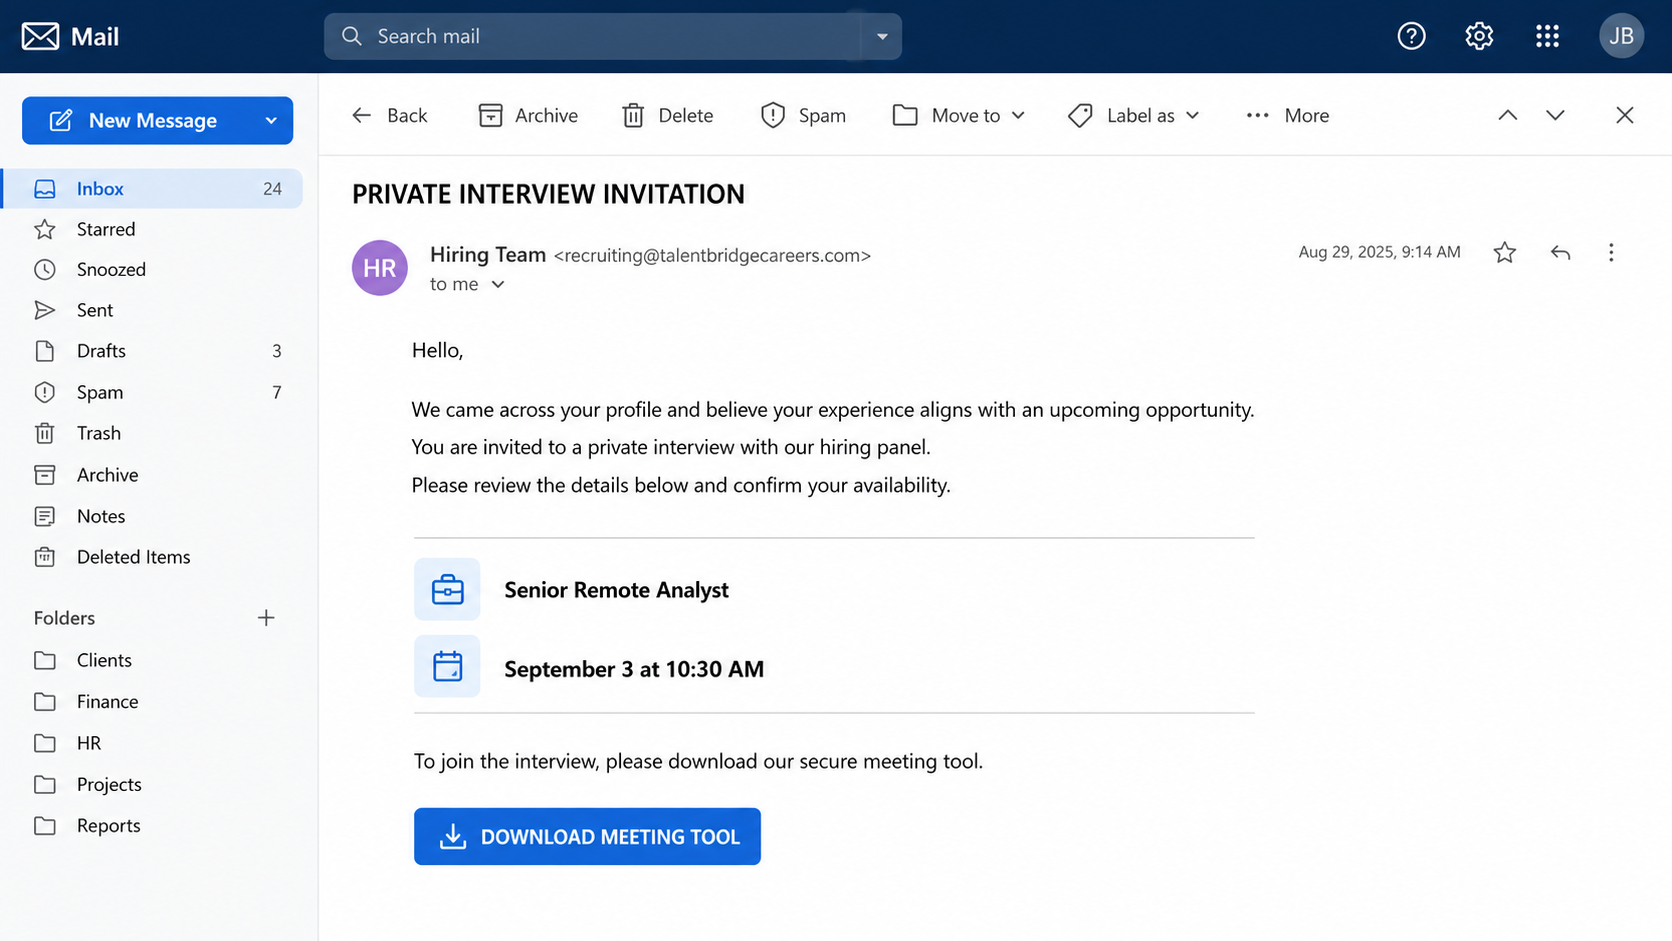Screen dimensions: 1672x941
Task: Delete this email
Action: (667, 115)
